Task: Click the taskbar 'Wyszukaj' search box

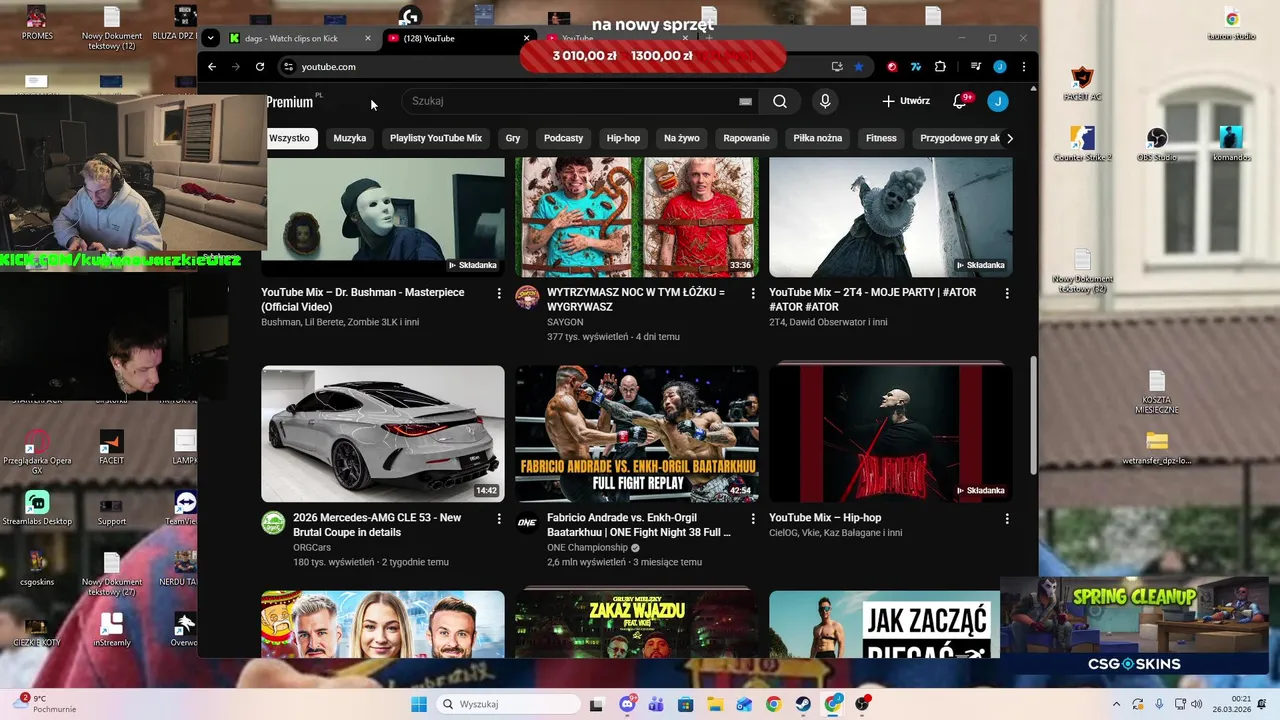Action: pos(506,704)
